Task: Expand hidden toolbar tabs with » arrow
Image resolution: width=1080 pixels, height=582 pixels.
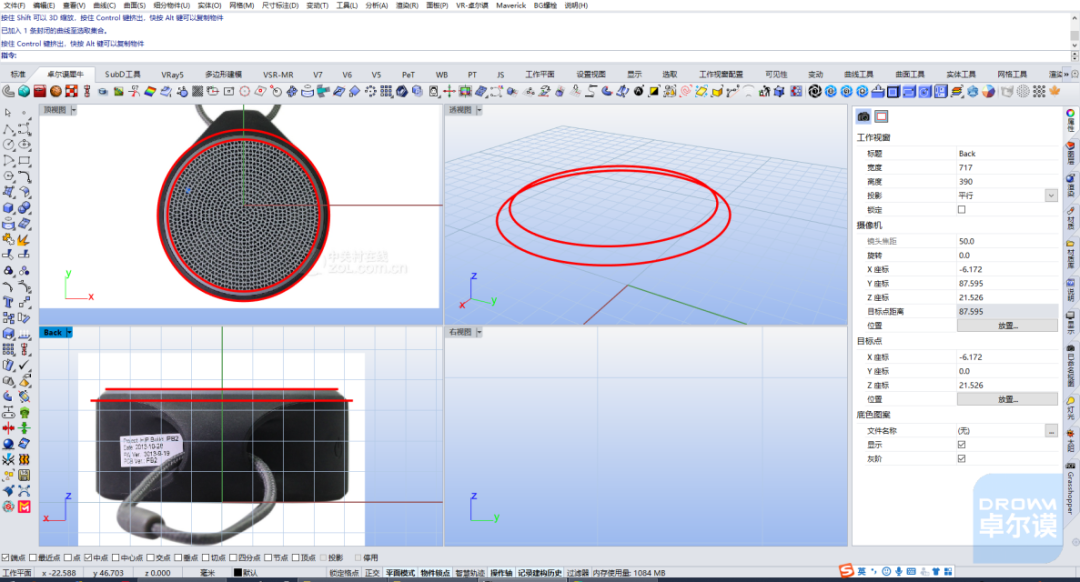Action: click(x=1067, y=74)
